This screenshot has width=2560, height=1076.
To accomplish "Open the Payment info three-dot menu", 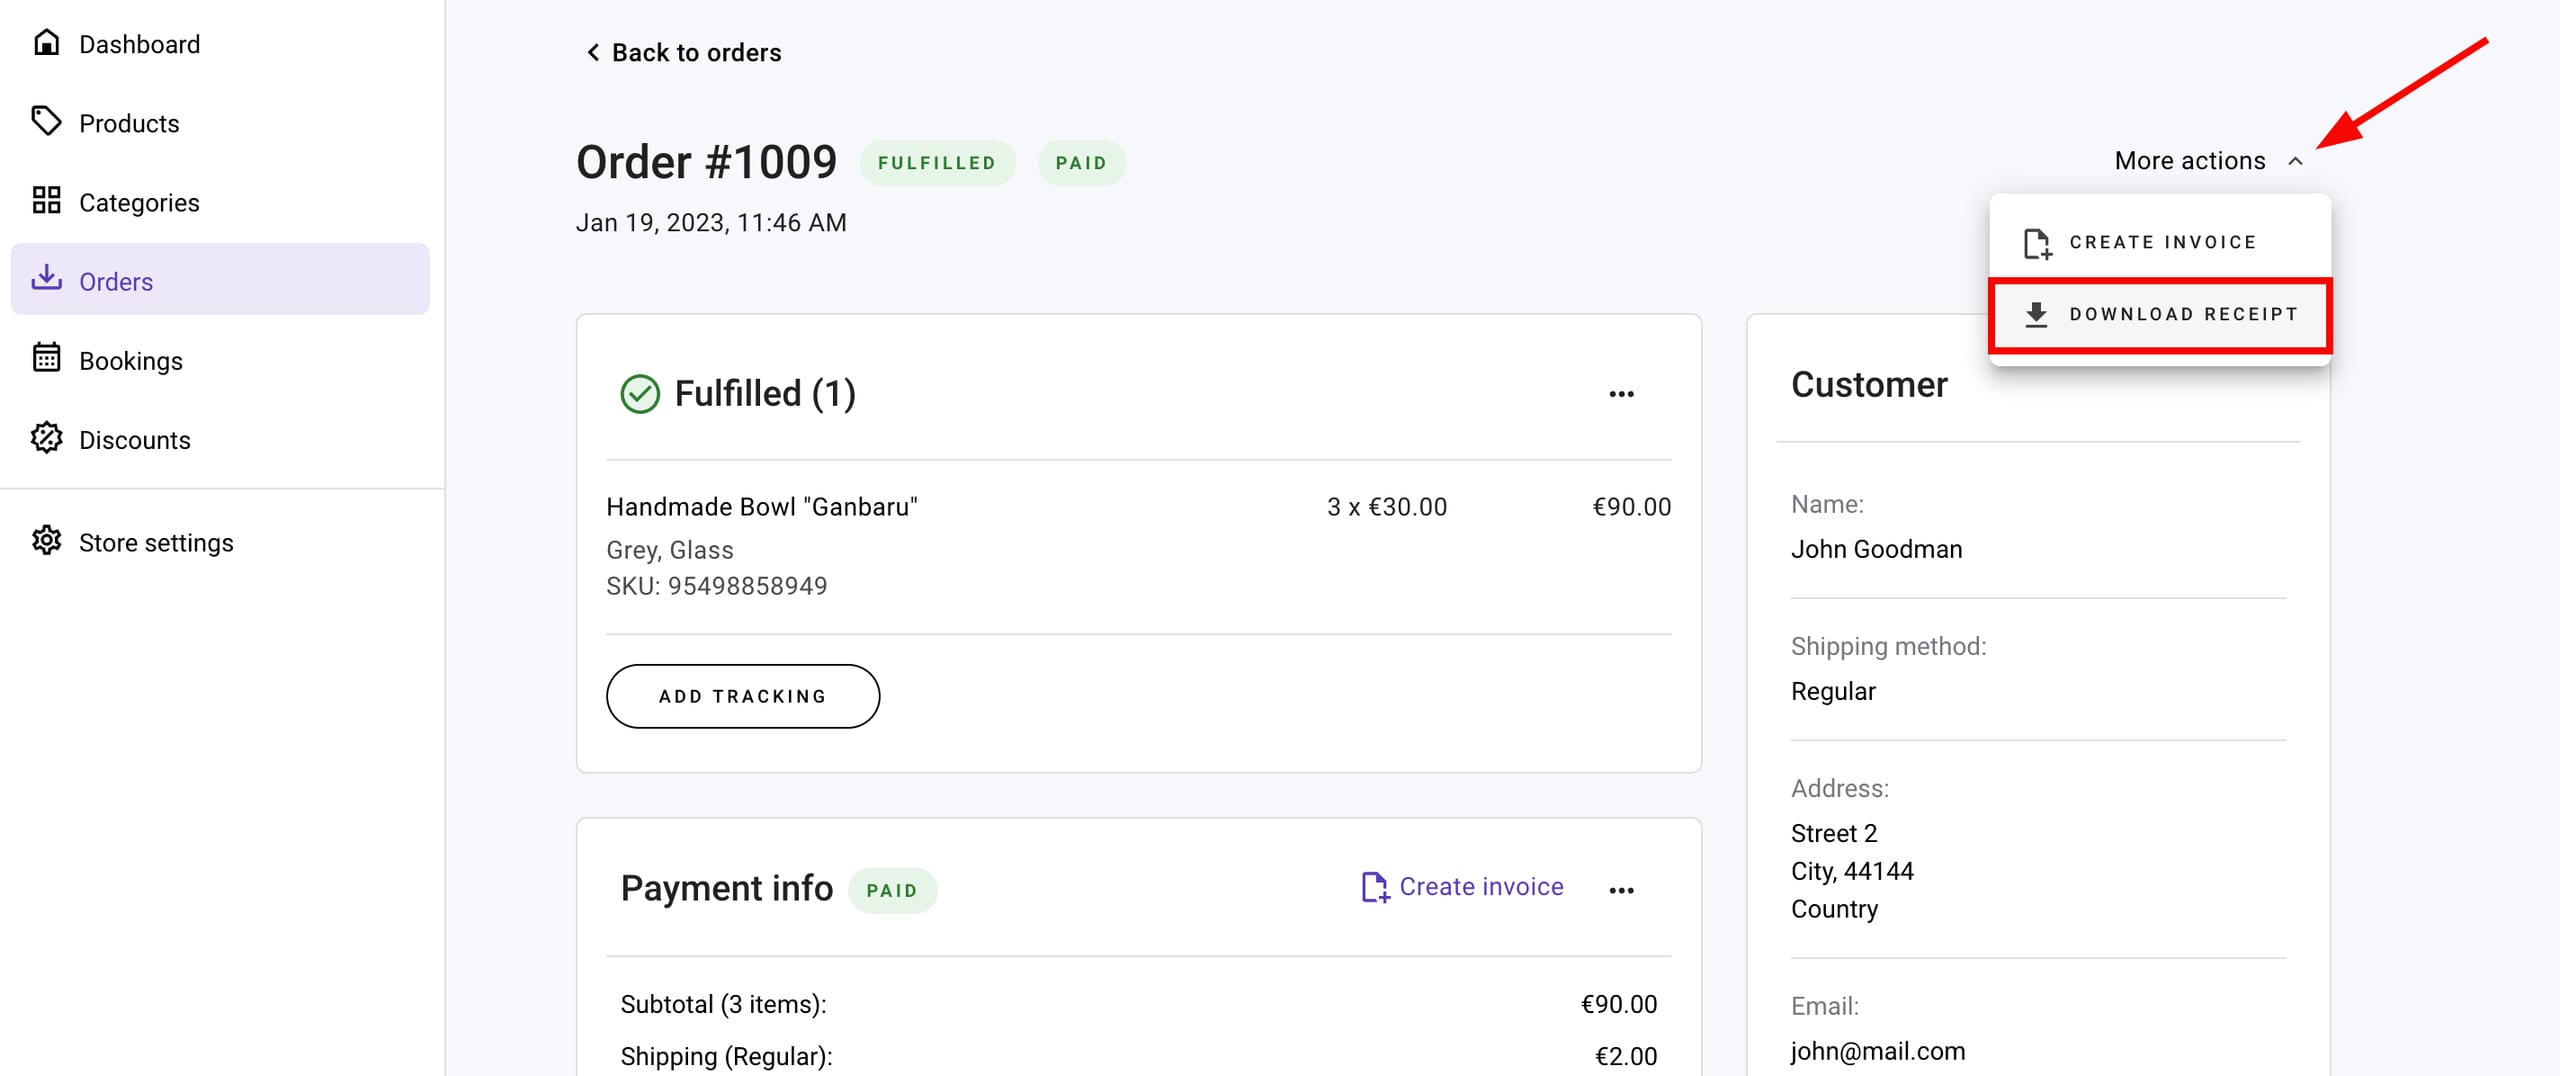I will click(1621, 890).
